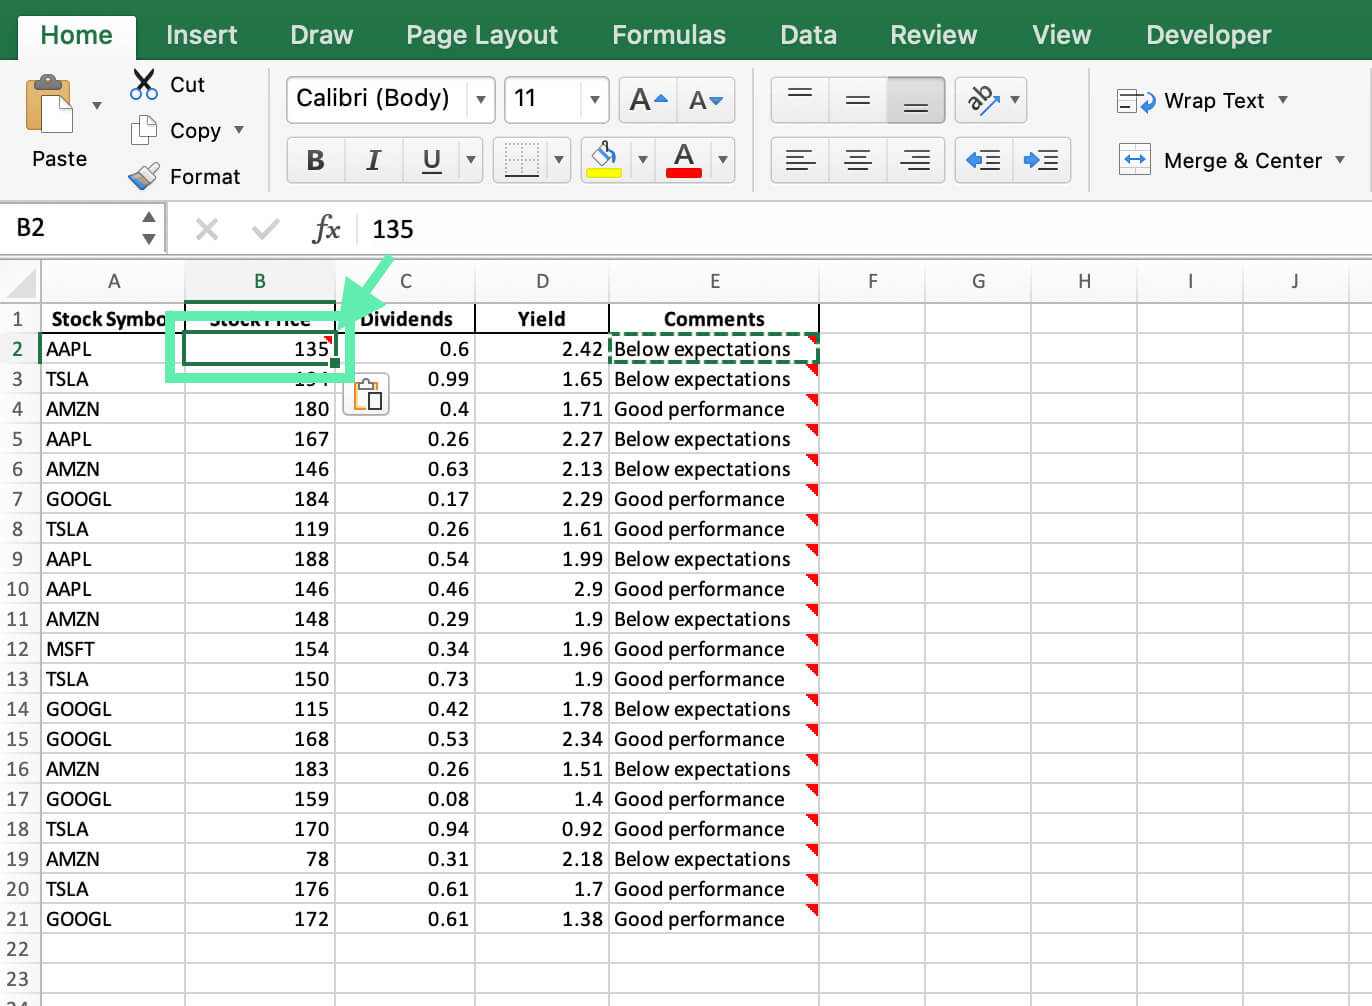The width and height of the screenshot is (1372, 1006).
Task: Click the Comments header cell
Action: click(x=714, y=319)
